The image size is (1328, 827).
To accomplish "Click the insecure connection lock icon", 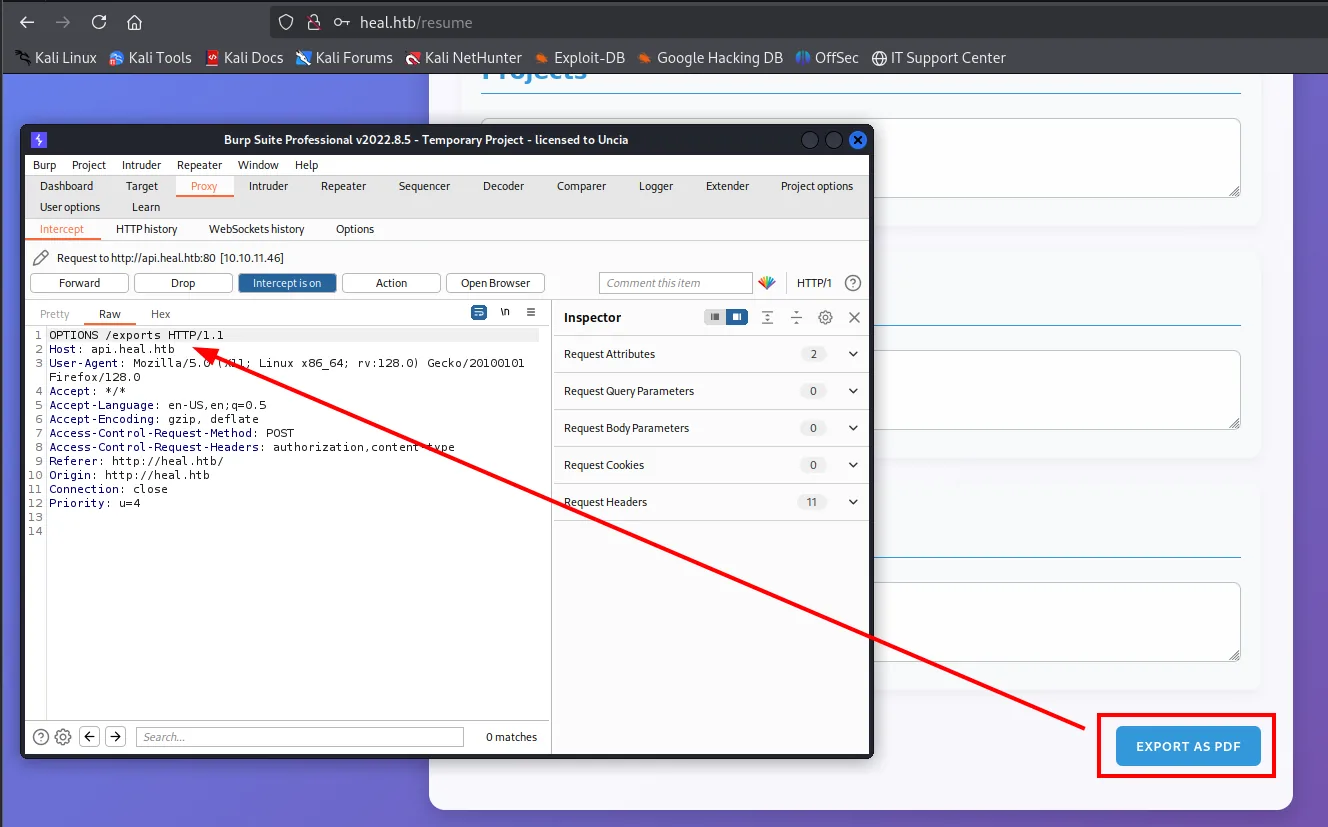I will (313, 22).
